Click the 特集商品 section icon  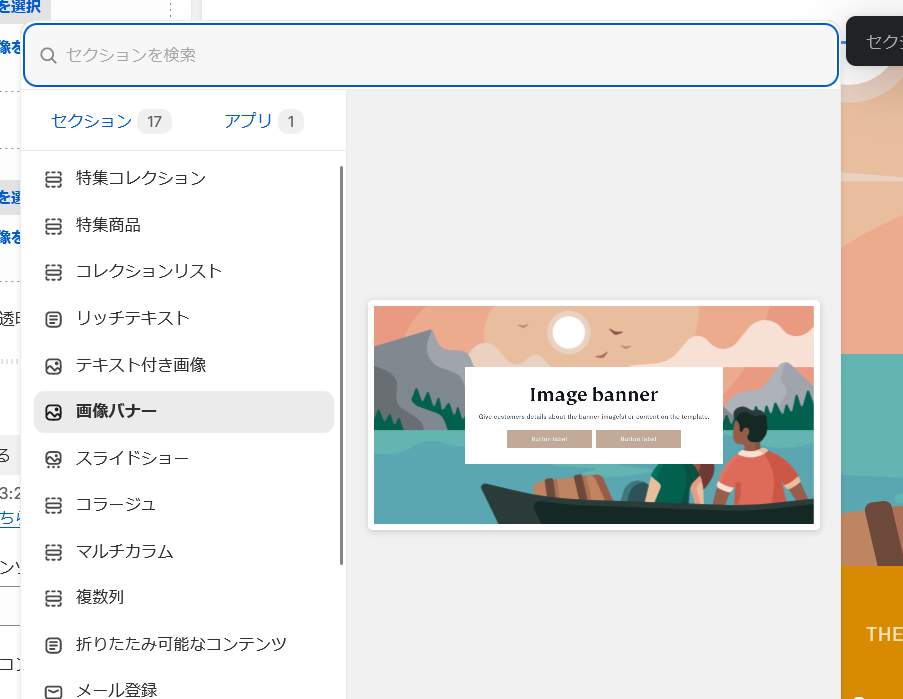click(x=54, y=226)
